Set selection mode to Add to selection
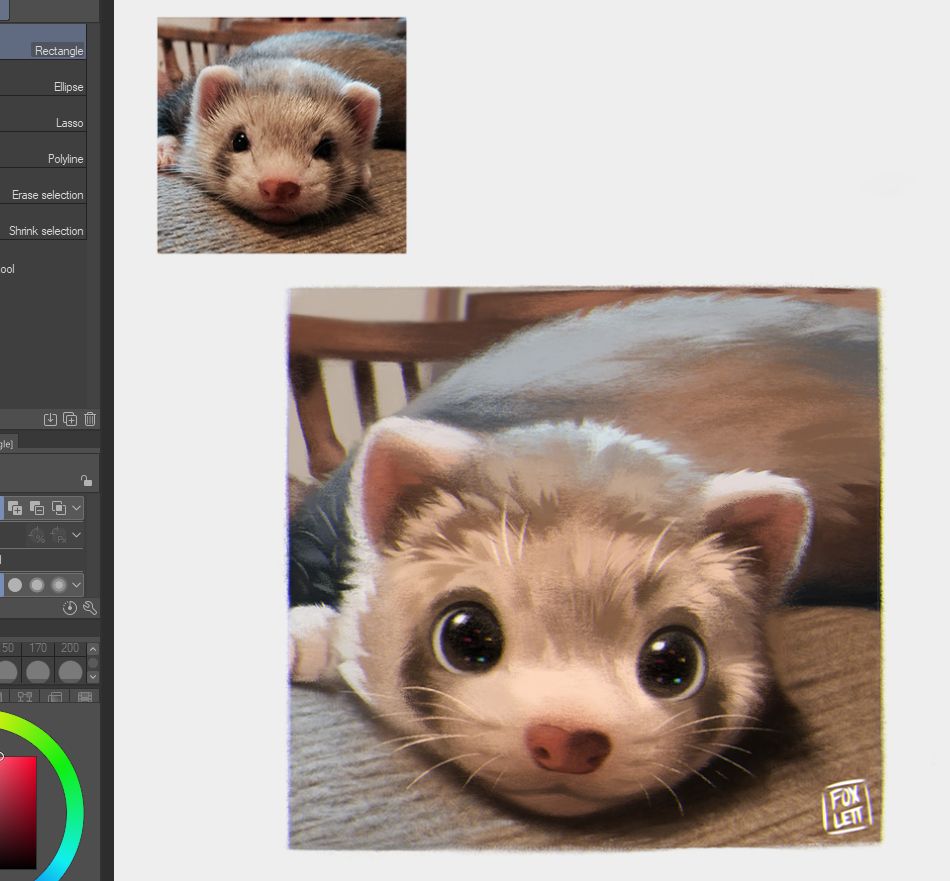Screen dimensions: 950x881 pyautogui.click(x=15, y=508)
